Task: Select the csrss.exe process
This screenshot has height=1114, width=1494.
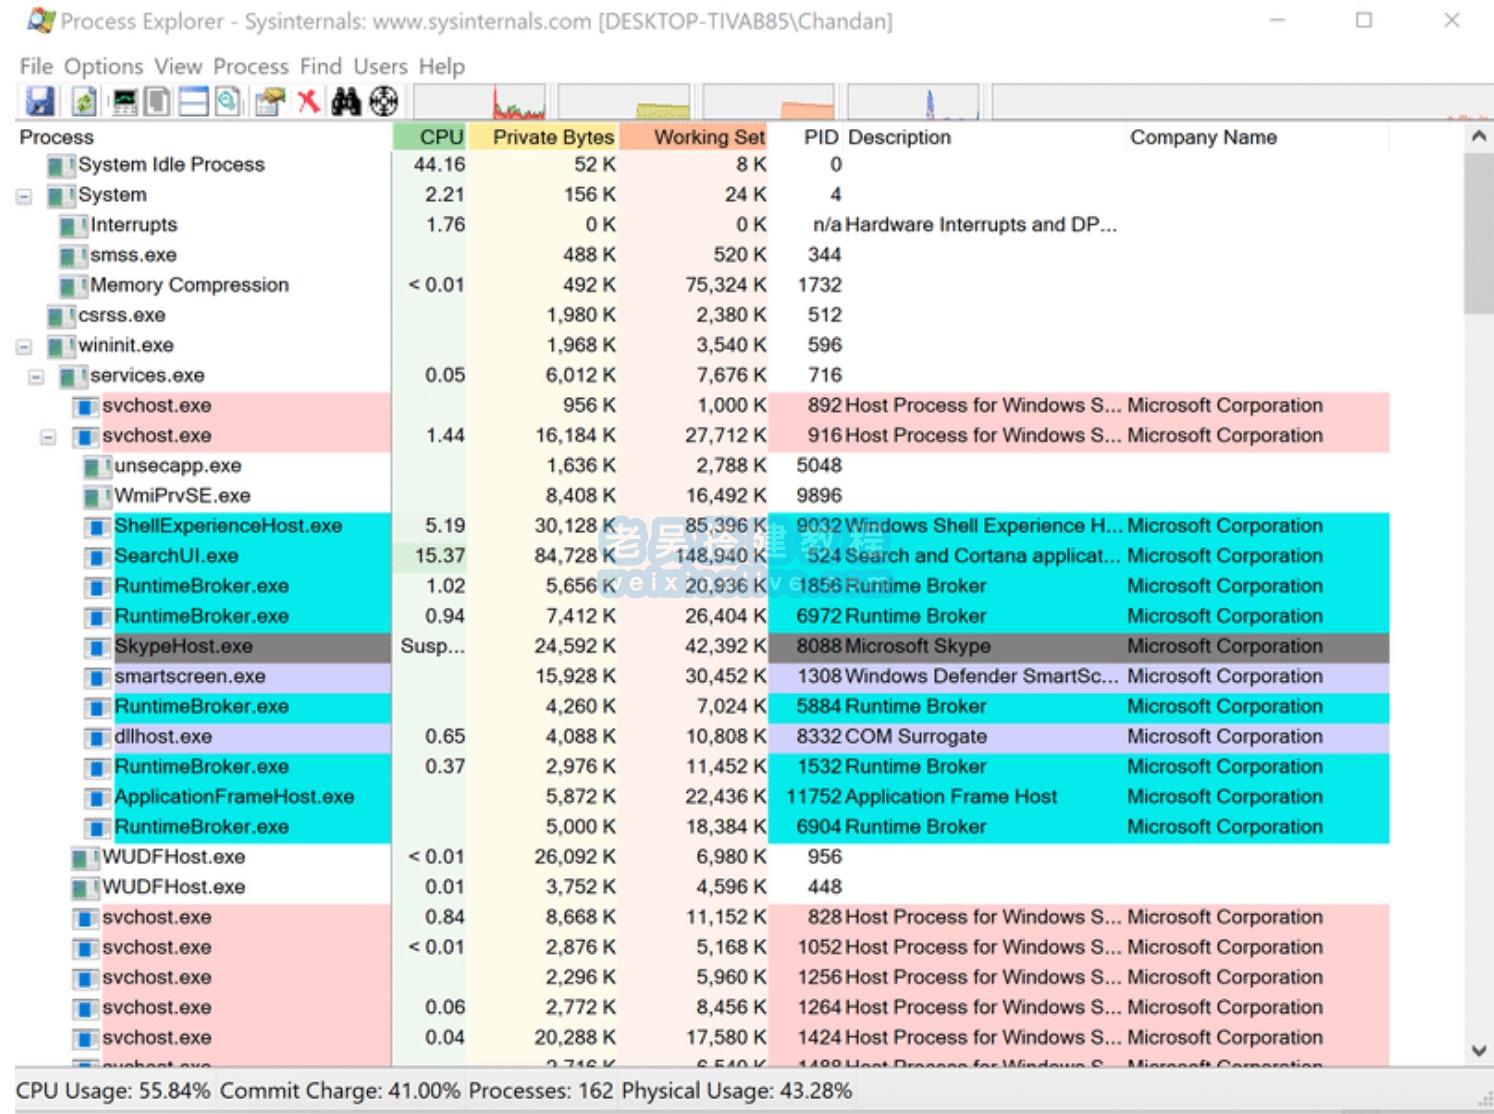Action: [x=702, y=315]
